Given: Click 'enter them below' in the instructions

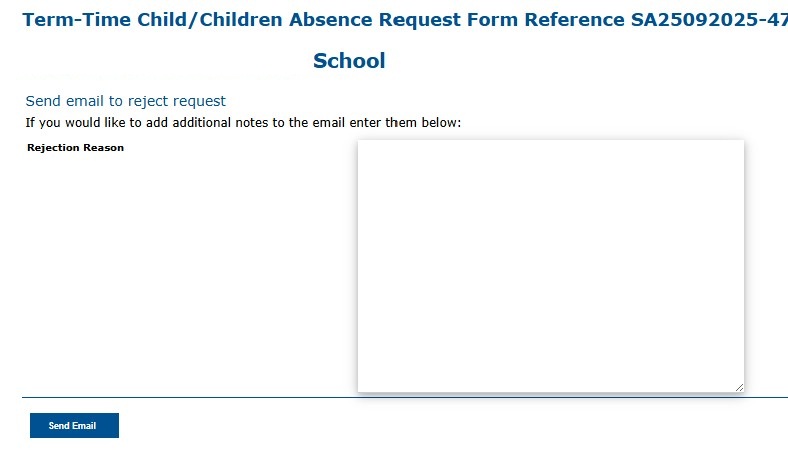Looking at the screenshot, I should coord(413,123).
